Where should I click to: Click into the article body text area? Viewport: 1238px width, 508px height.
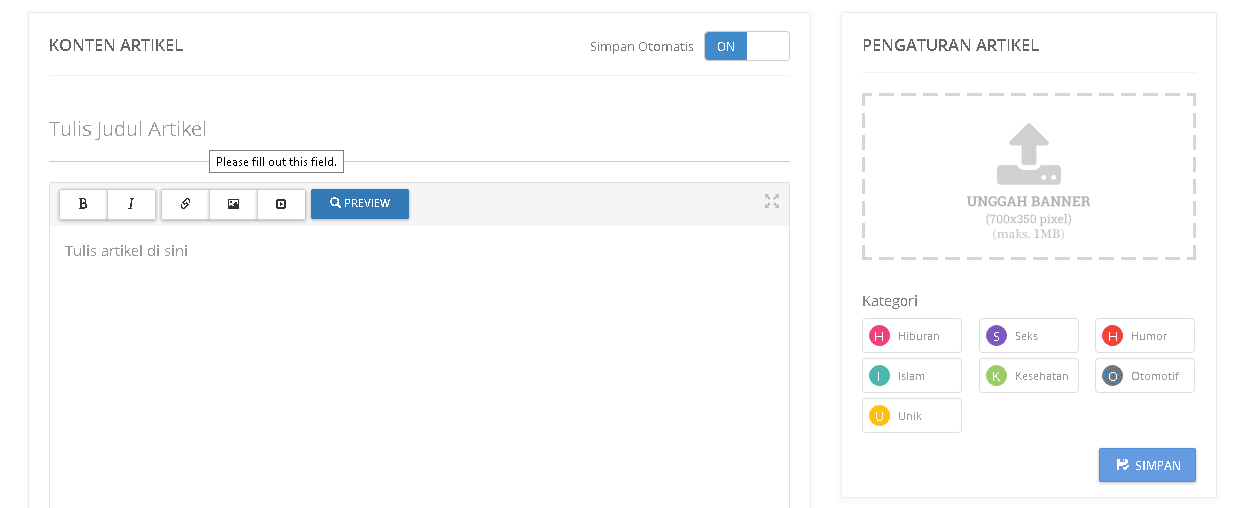419,365
